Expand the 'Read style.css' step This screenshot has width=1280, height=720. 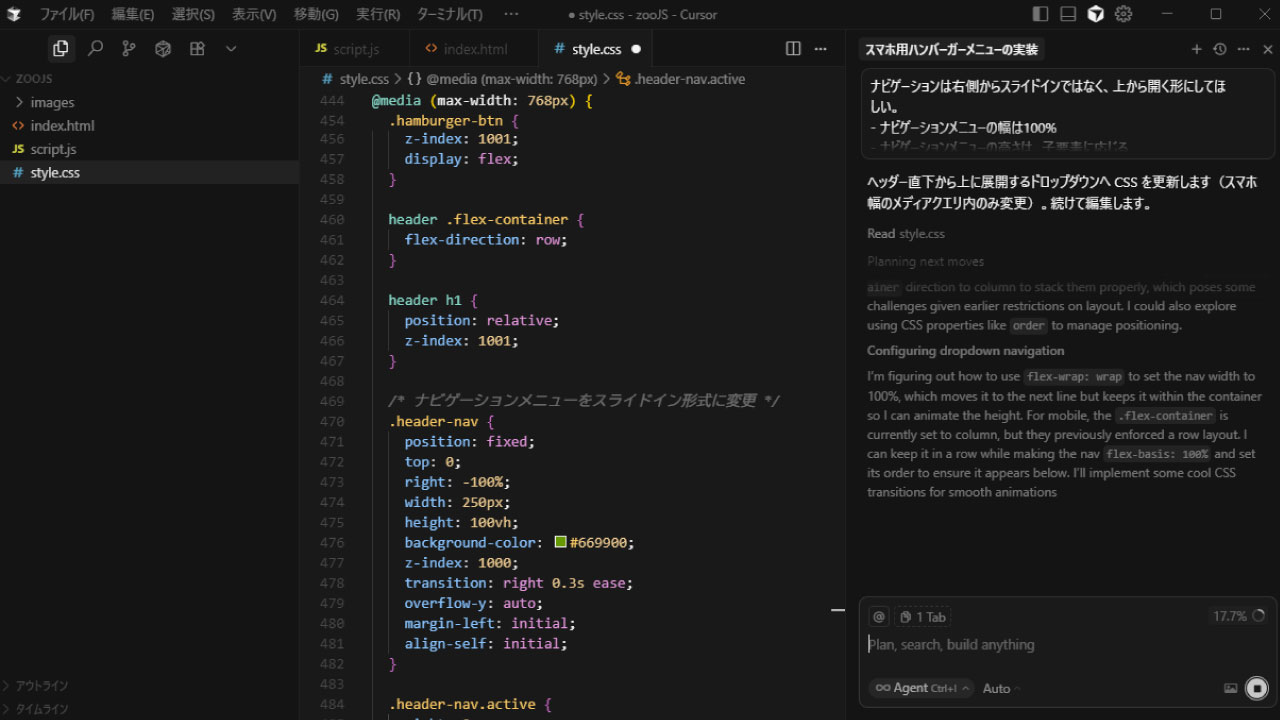[x=906, y=233]
